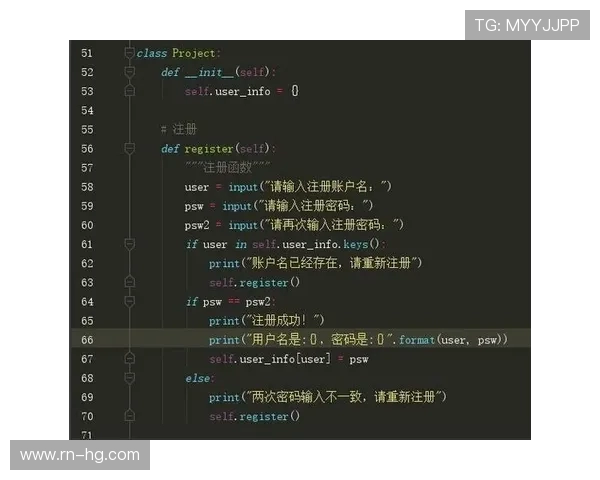
Task: Click the else keyword on line 68
Action: tap(198, 379)
